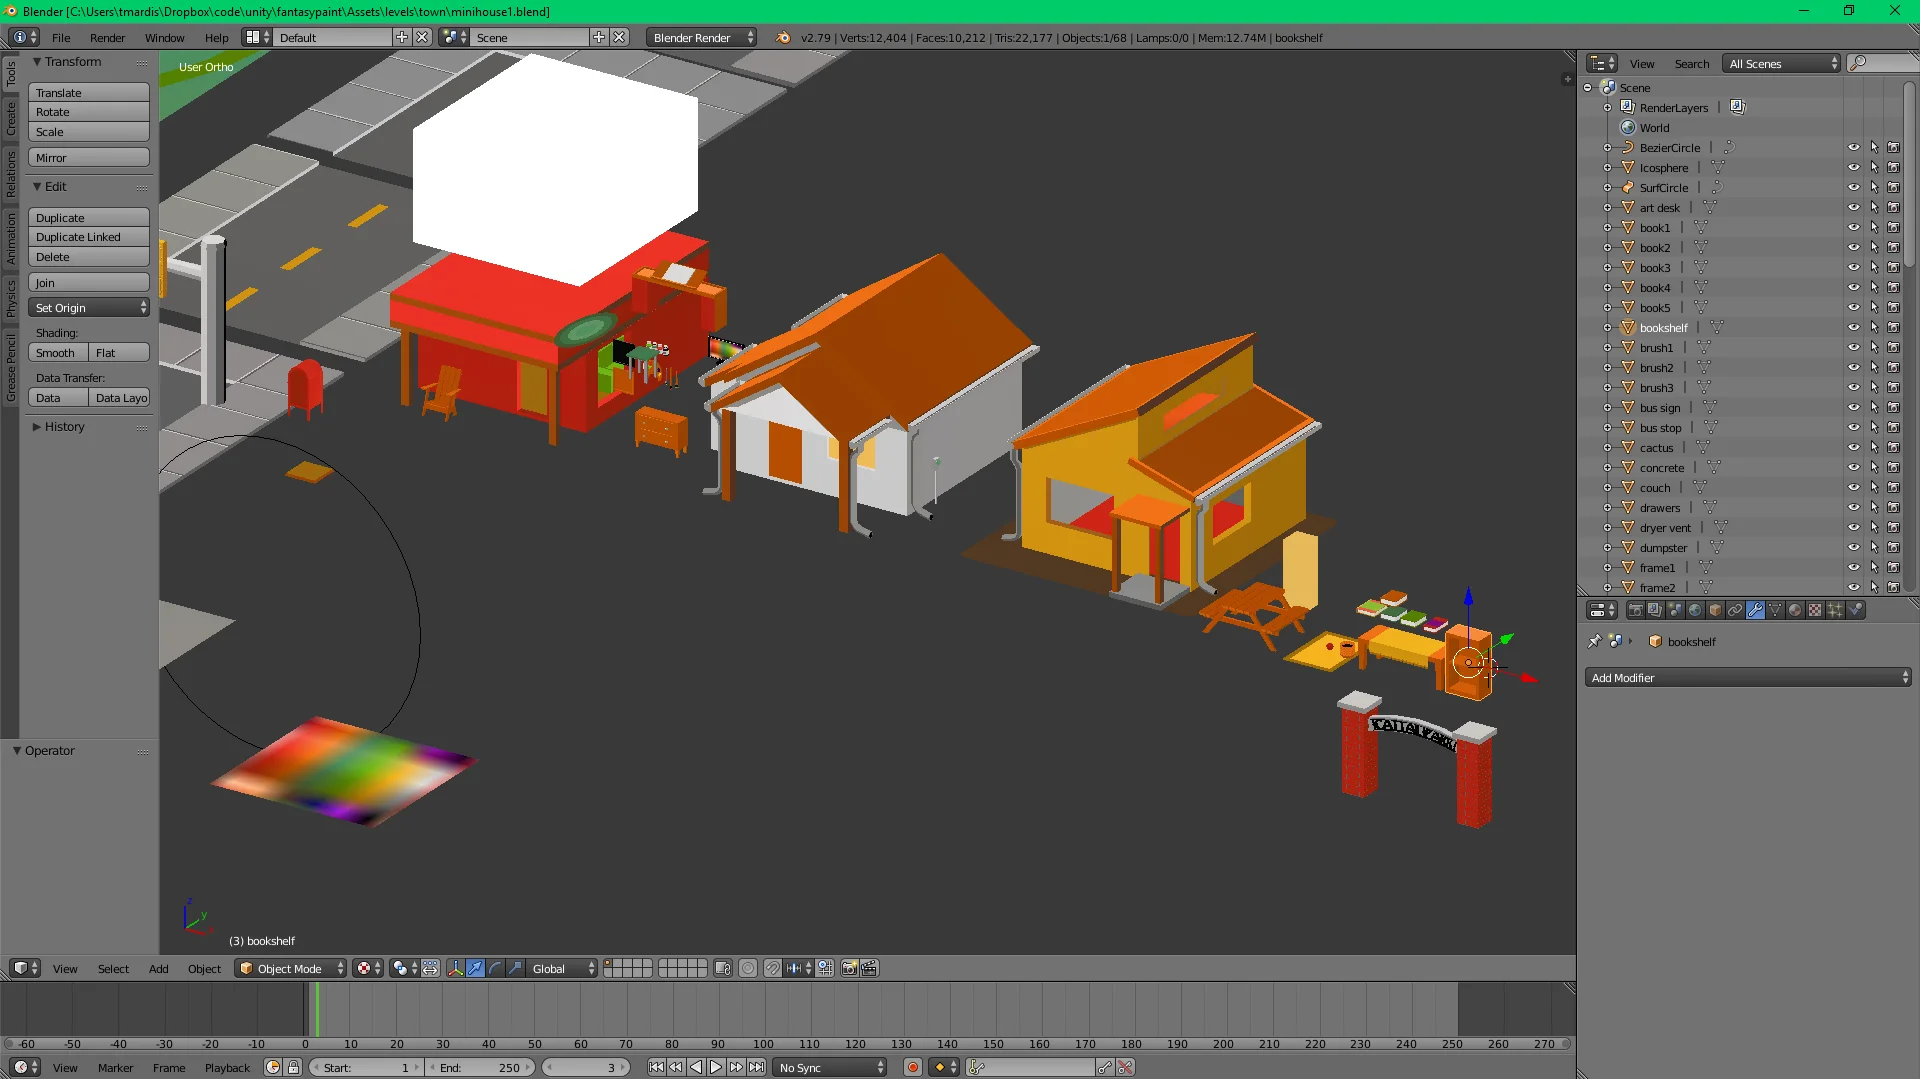Click the pin icon in properties panel
1920x1079 pixels.
tap(1594, 641)
